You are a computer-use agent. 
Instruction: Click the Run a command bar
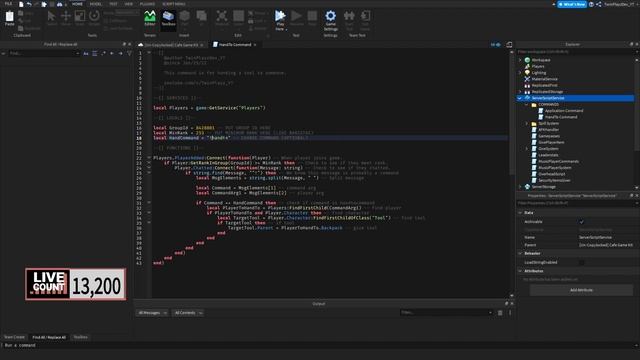click(x=320, y=345)
